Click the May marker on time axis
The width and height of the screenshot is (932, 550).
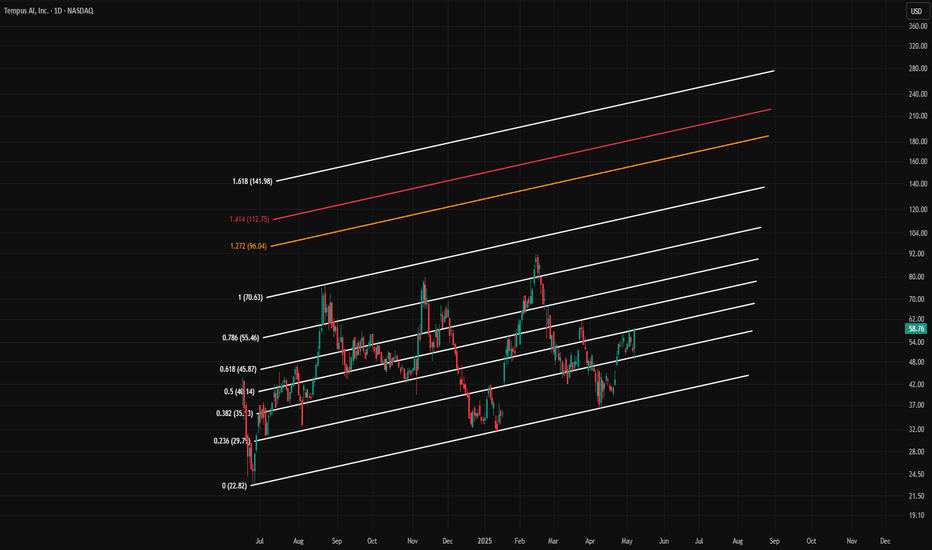tap(626, 541)
